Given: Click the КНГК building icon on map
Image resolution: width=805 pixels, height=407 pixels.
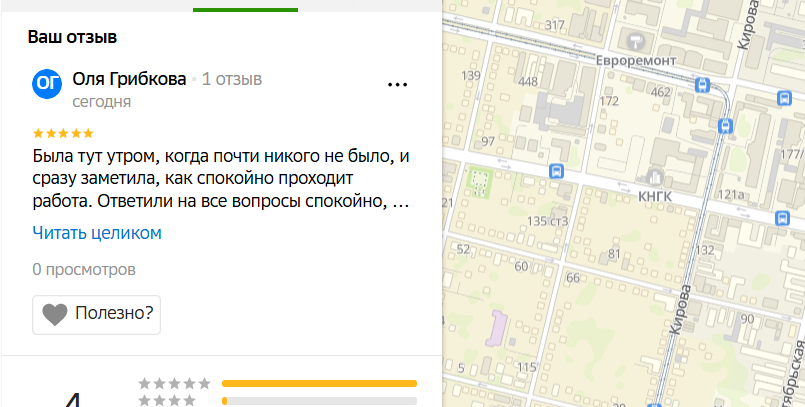Looking at the screenshot, I should (654, 178).
